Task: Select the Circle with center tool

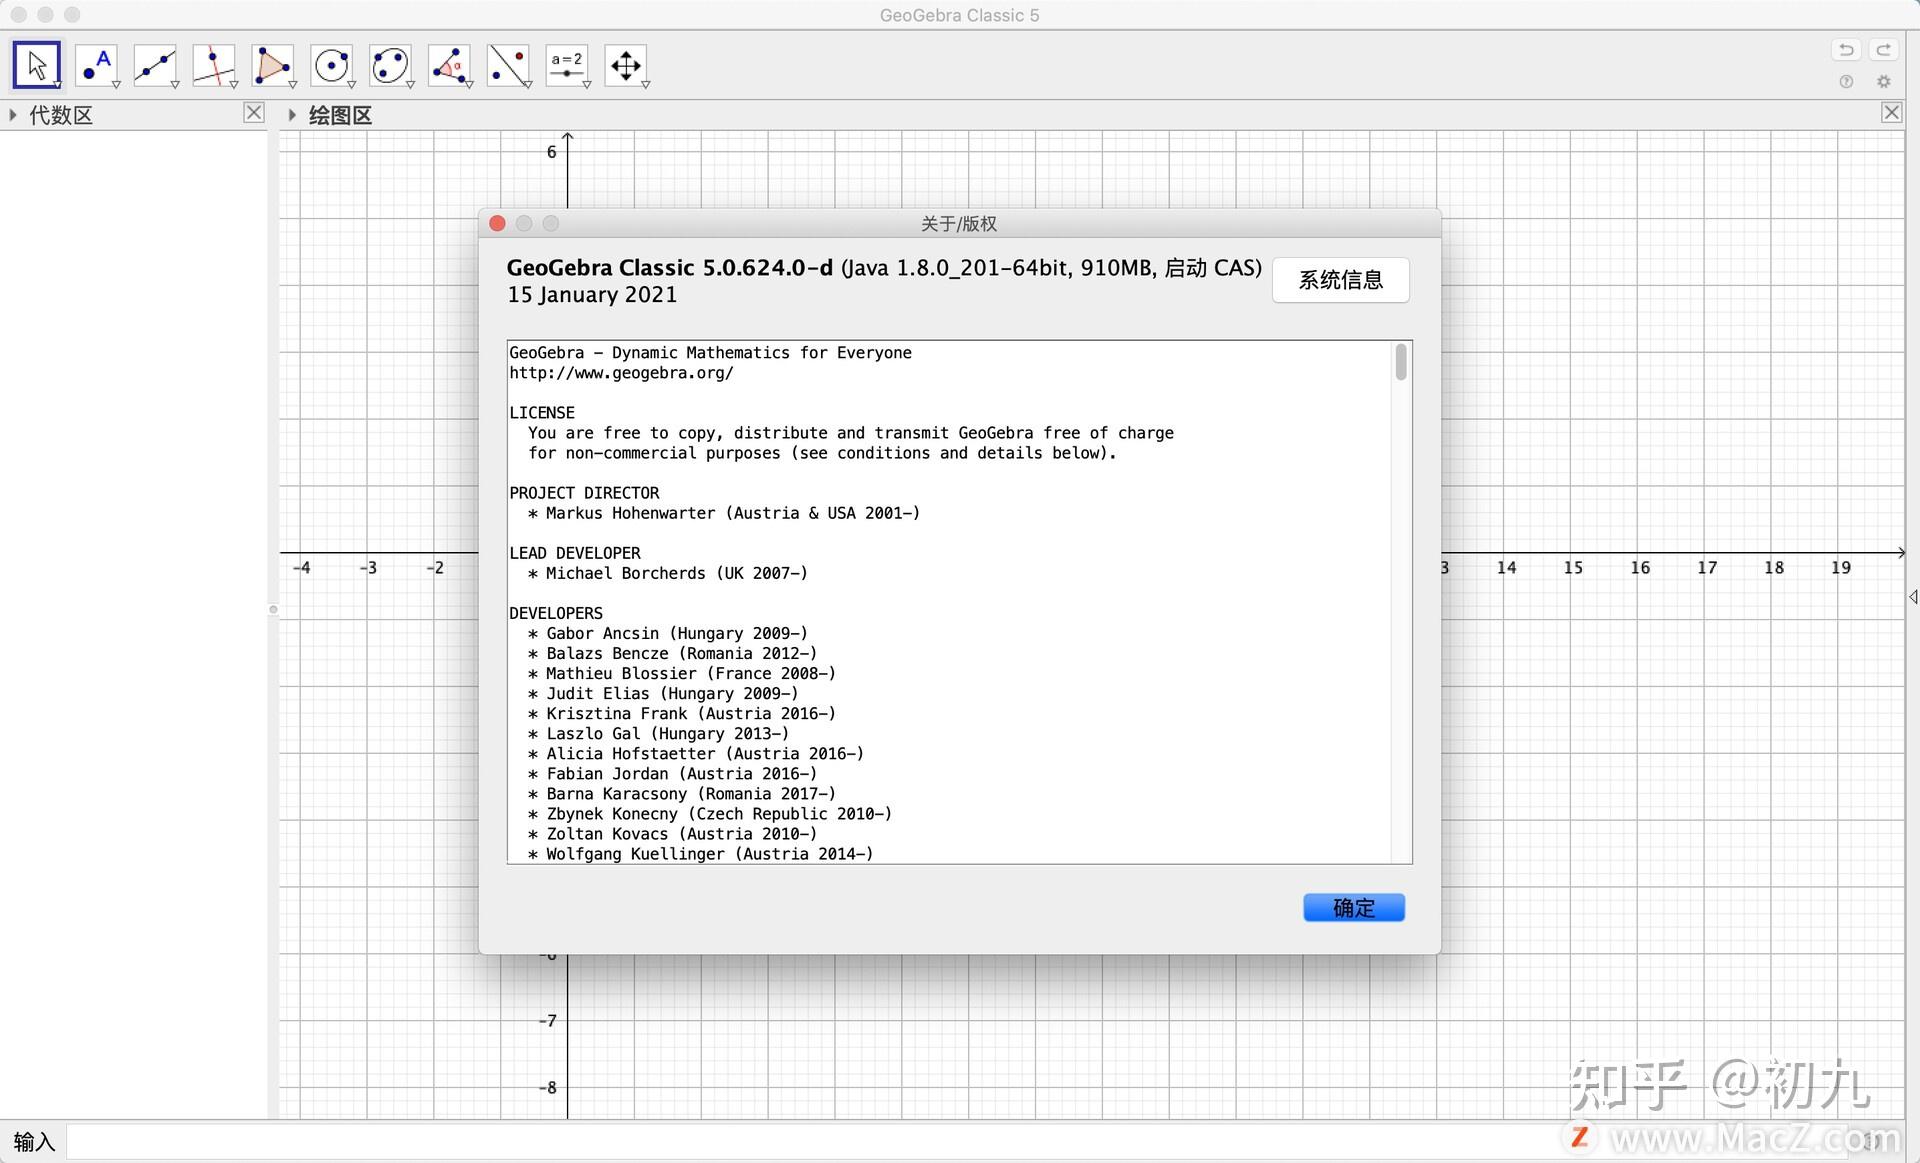Action: (332, 66)
